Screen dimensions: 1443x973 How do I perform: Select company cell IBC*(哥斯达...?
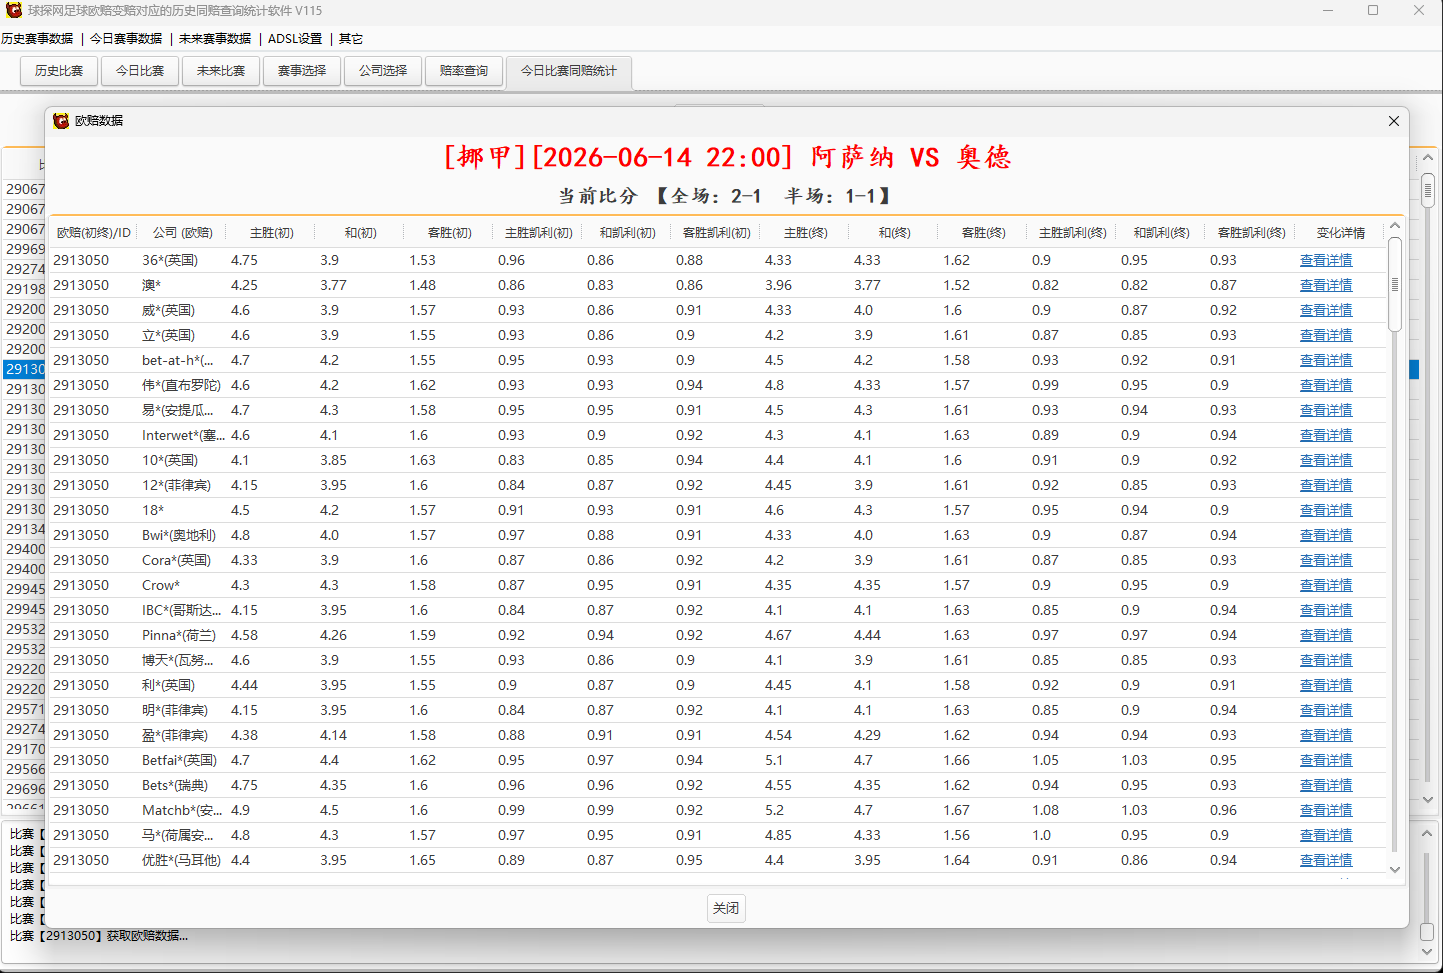click(x=182, y=610)
